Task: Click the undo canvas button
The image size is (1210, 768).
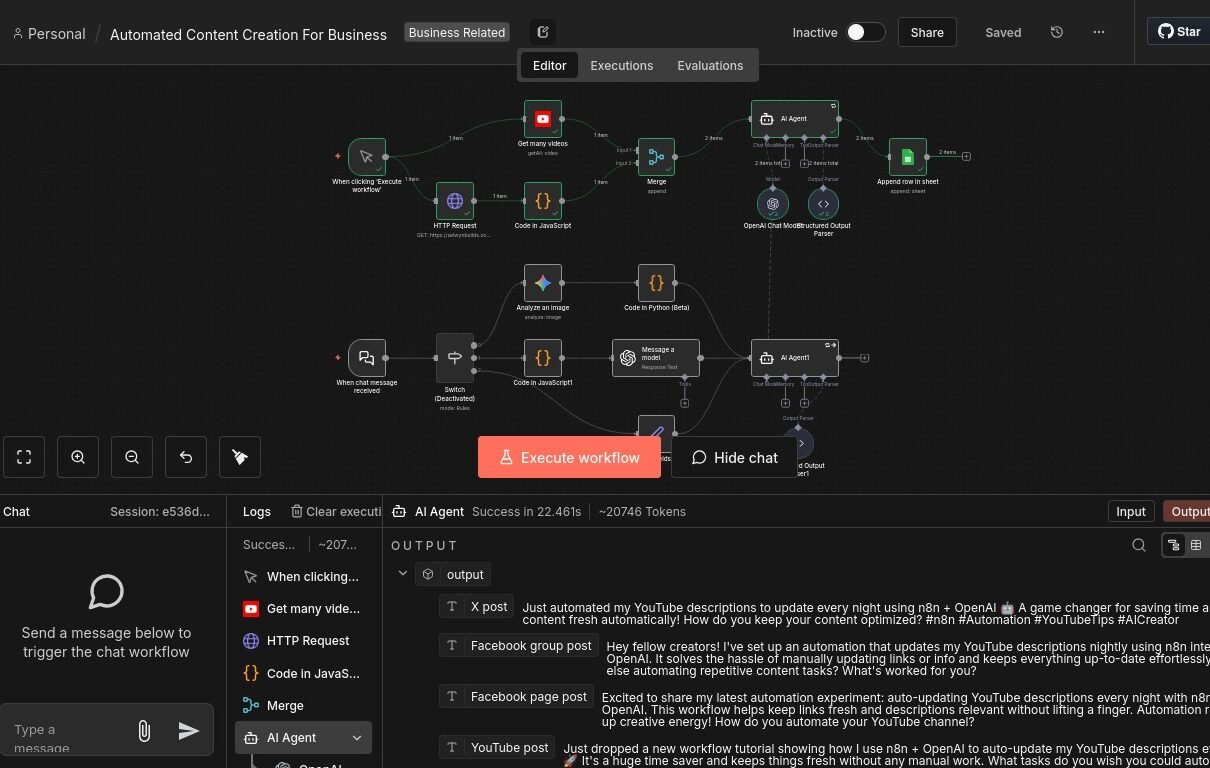Action: pos(186,457)
